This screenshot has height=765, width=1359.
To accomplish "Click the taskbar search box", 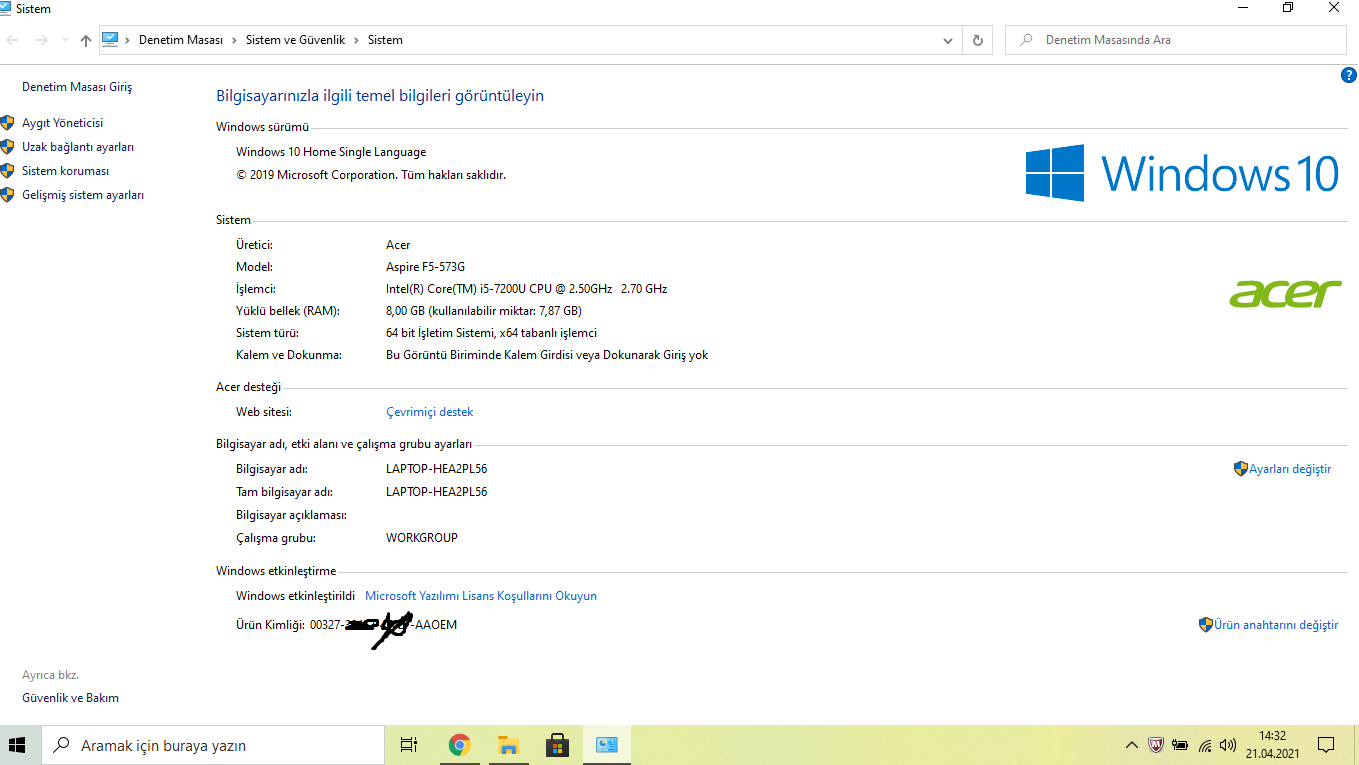I will (212, 745).
